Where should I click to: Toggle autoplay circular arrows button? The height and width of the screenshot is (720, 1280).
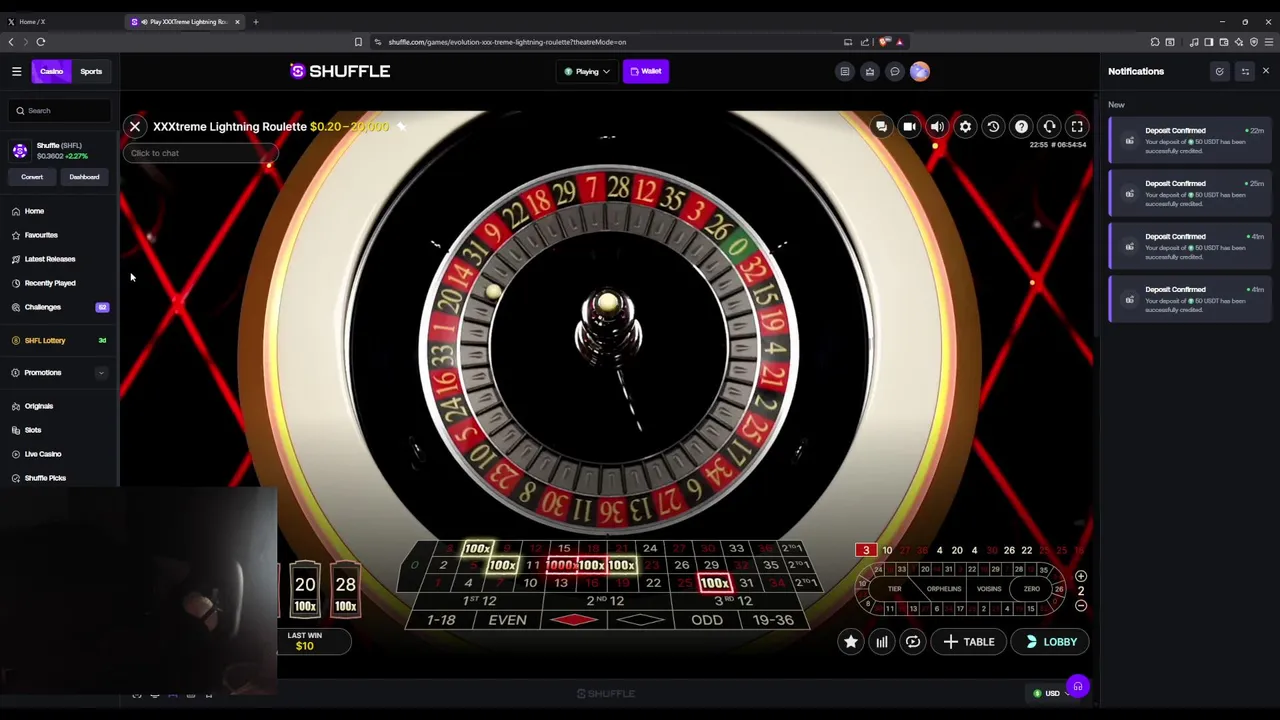pos(913,642)
